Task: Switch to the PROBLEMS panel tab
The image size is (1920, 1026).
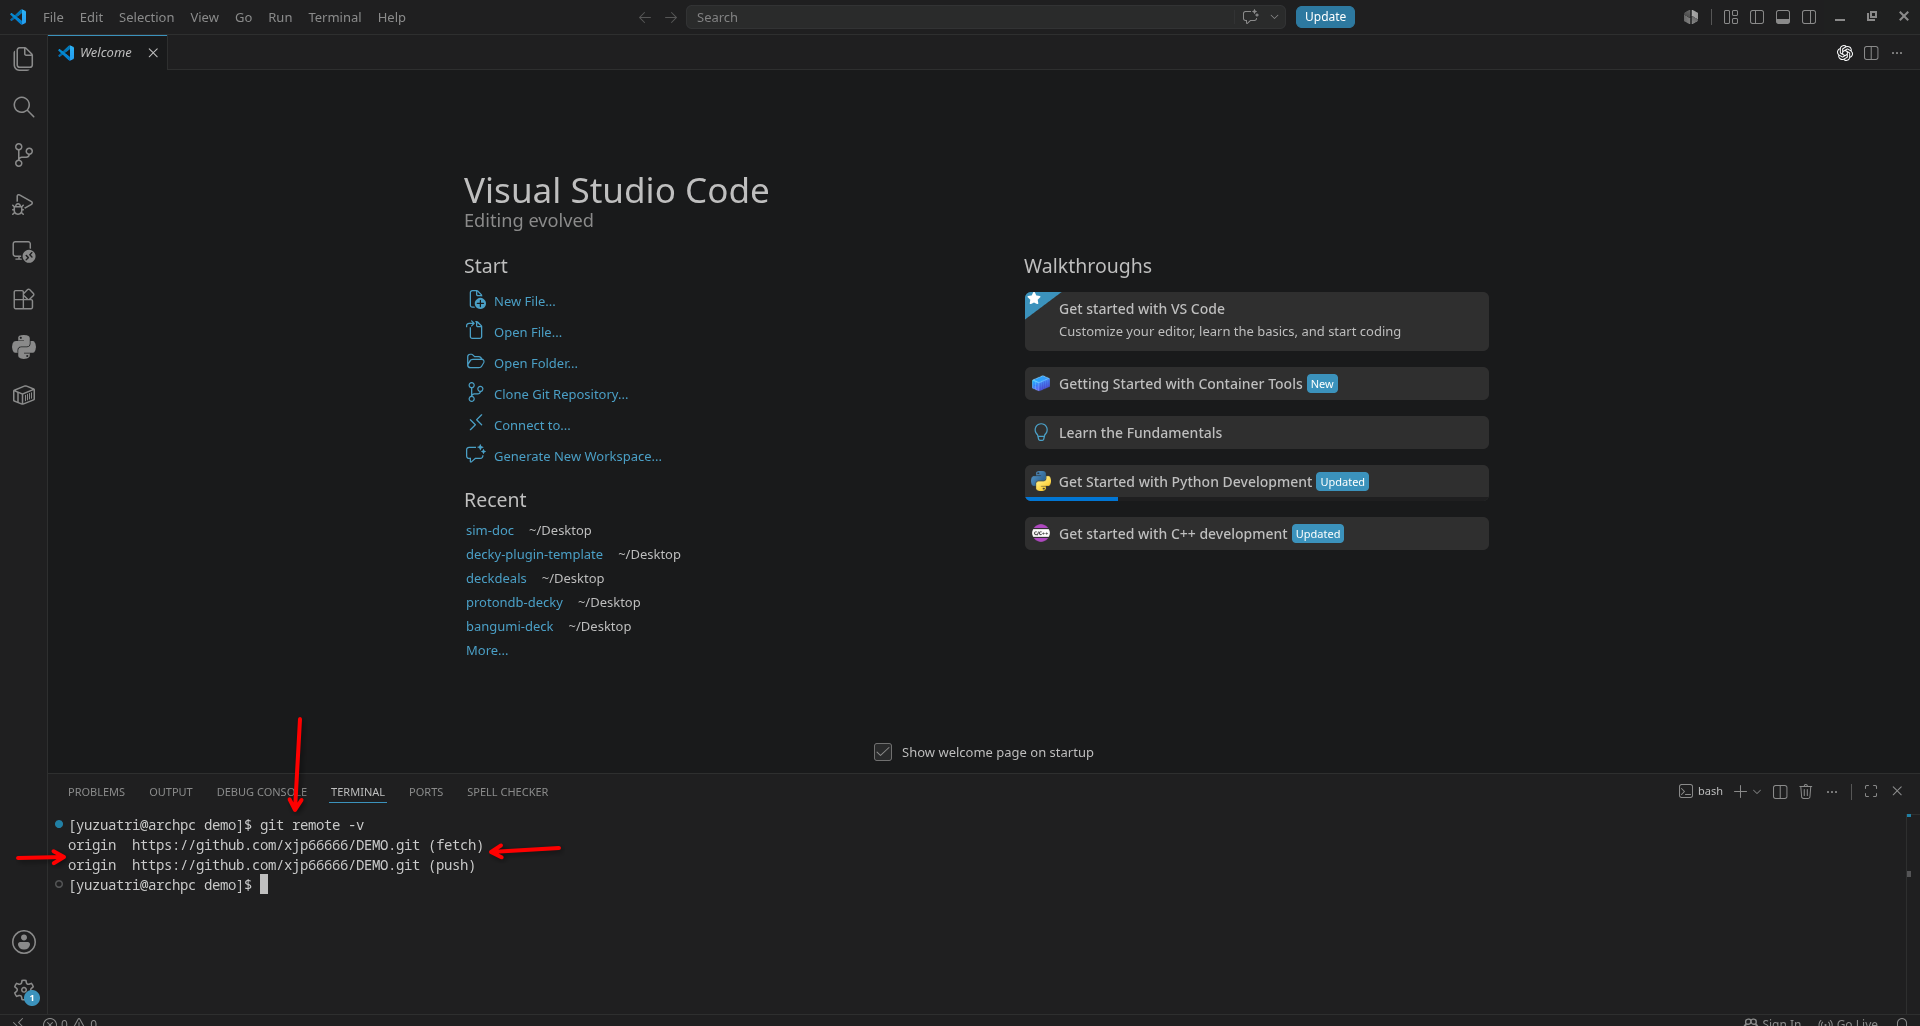Action: (x=96, y=792)
